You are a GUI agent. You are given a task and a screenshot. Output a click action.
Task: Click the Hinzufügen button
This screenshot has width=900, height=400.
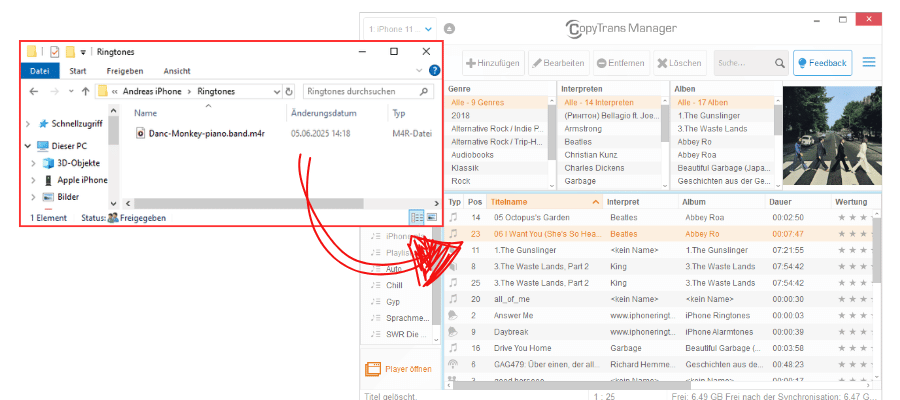coord(494,63)
